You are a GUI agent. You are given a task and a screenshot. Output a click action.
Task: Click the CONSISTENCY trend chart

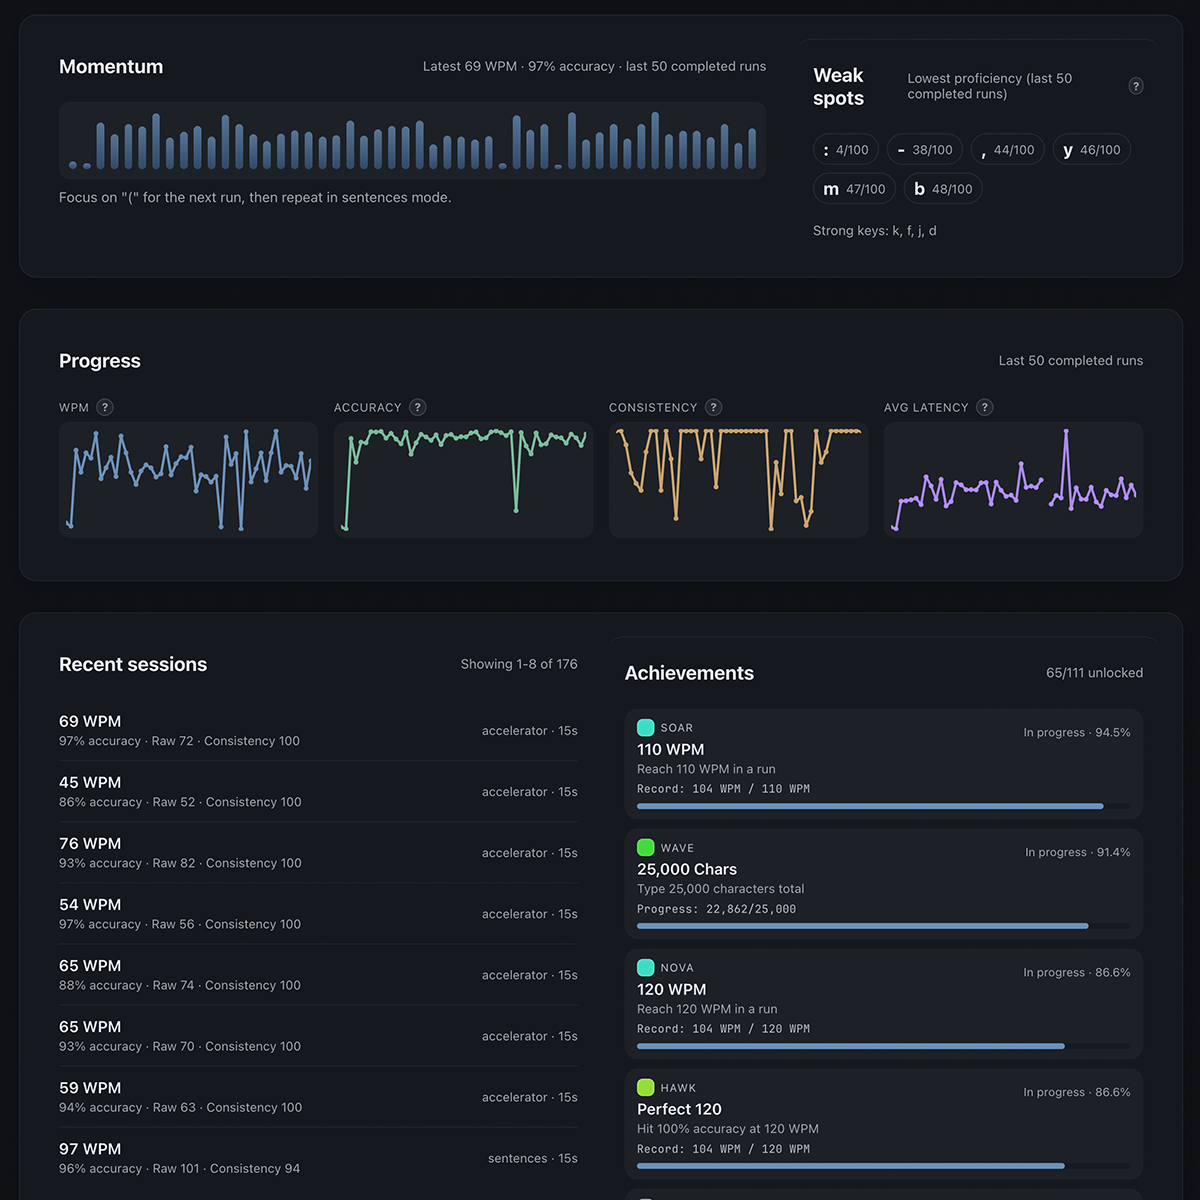point(738,480)
